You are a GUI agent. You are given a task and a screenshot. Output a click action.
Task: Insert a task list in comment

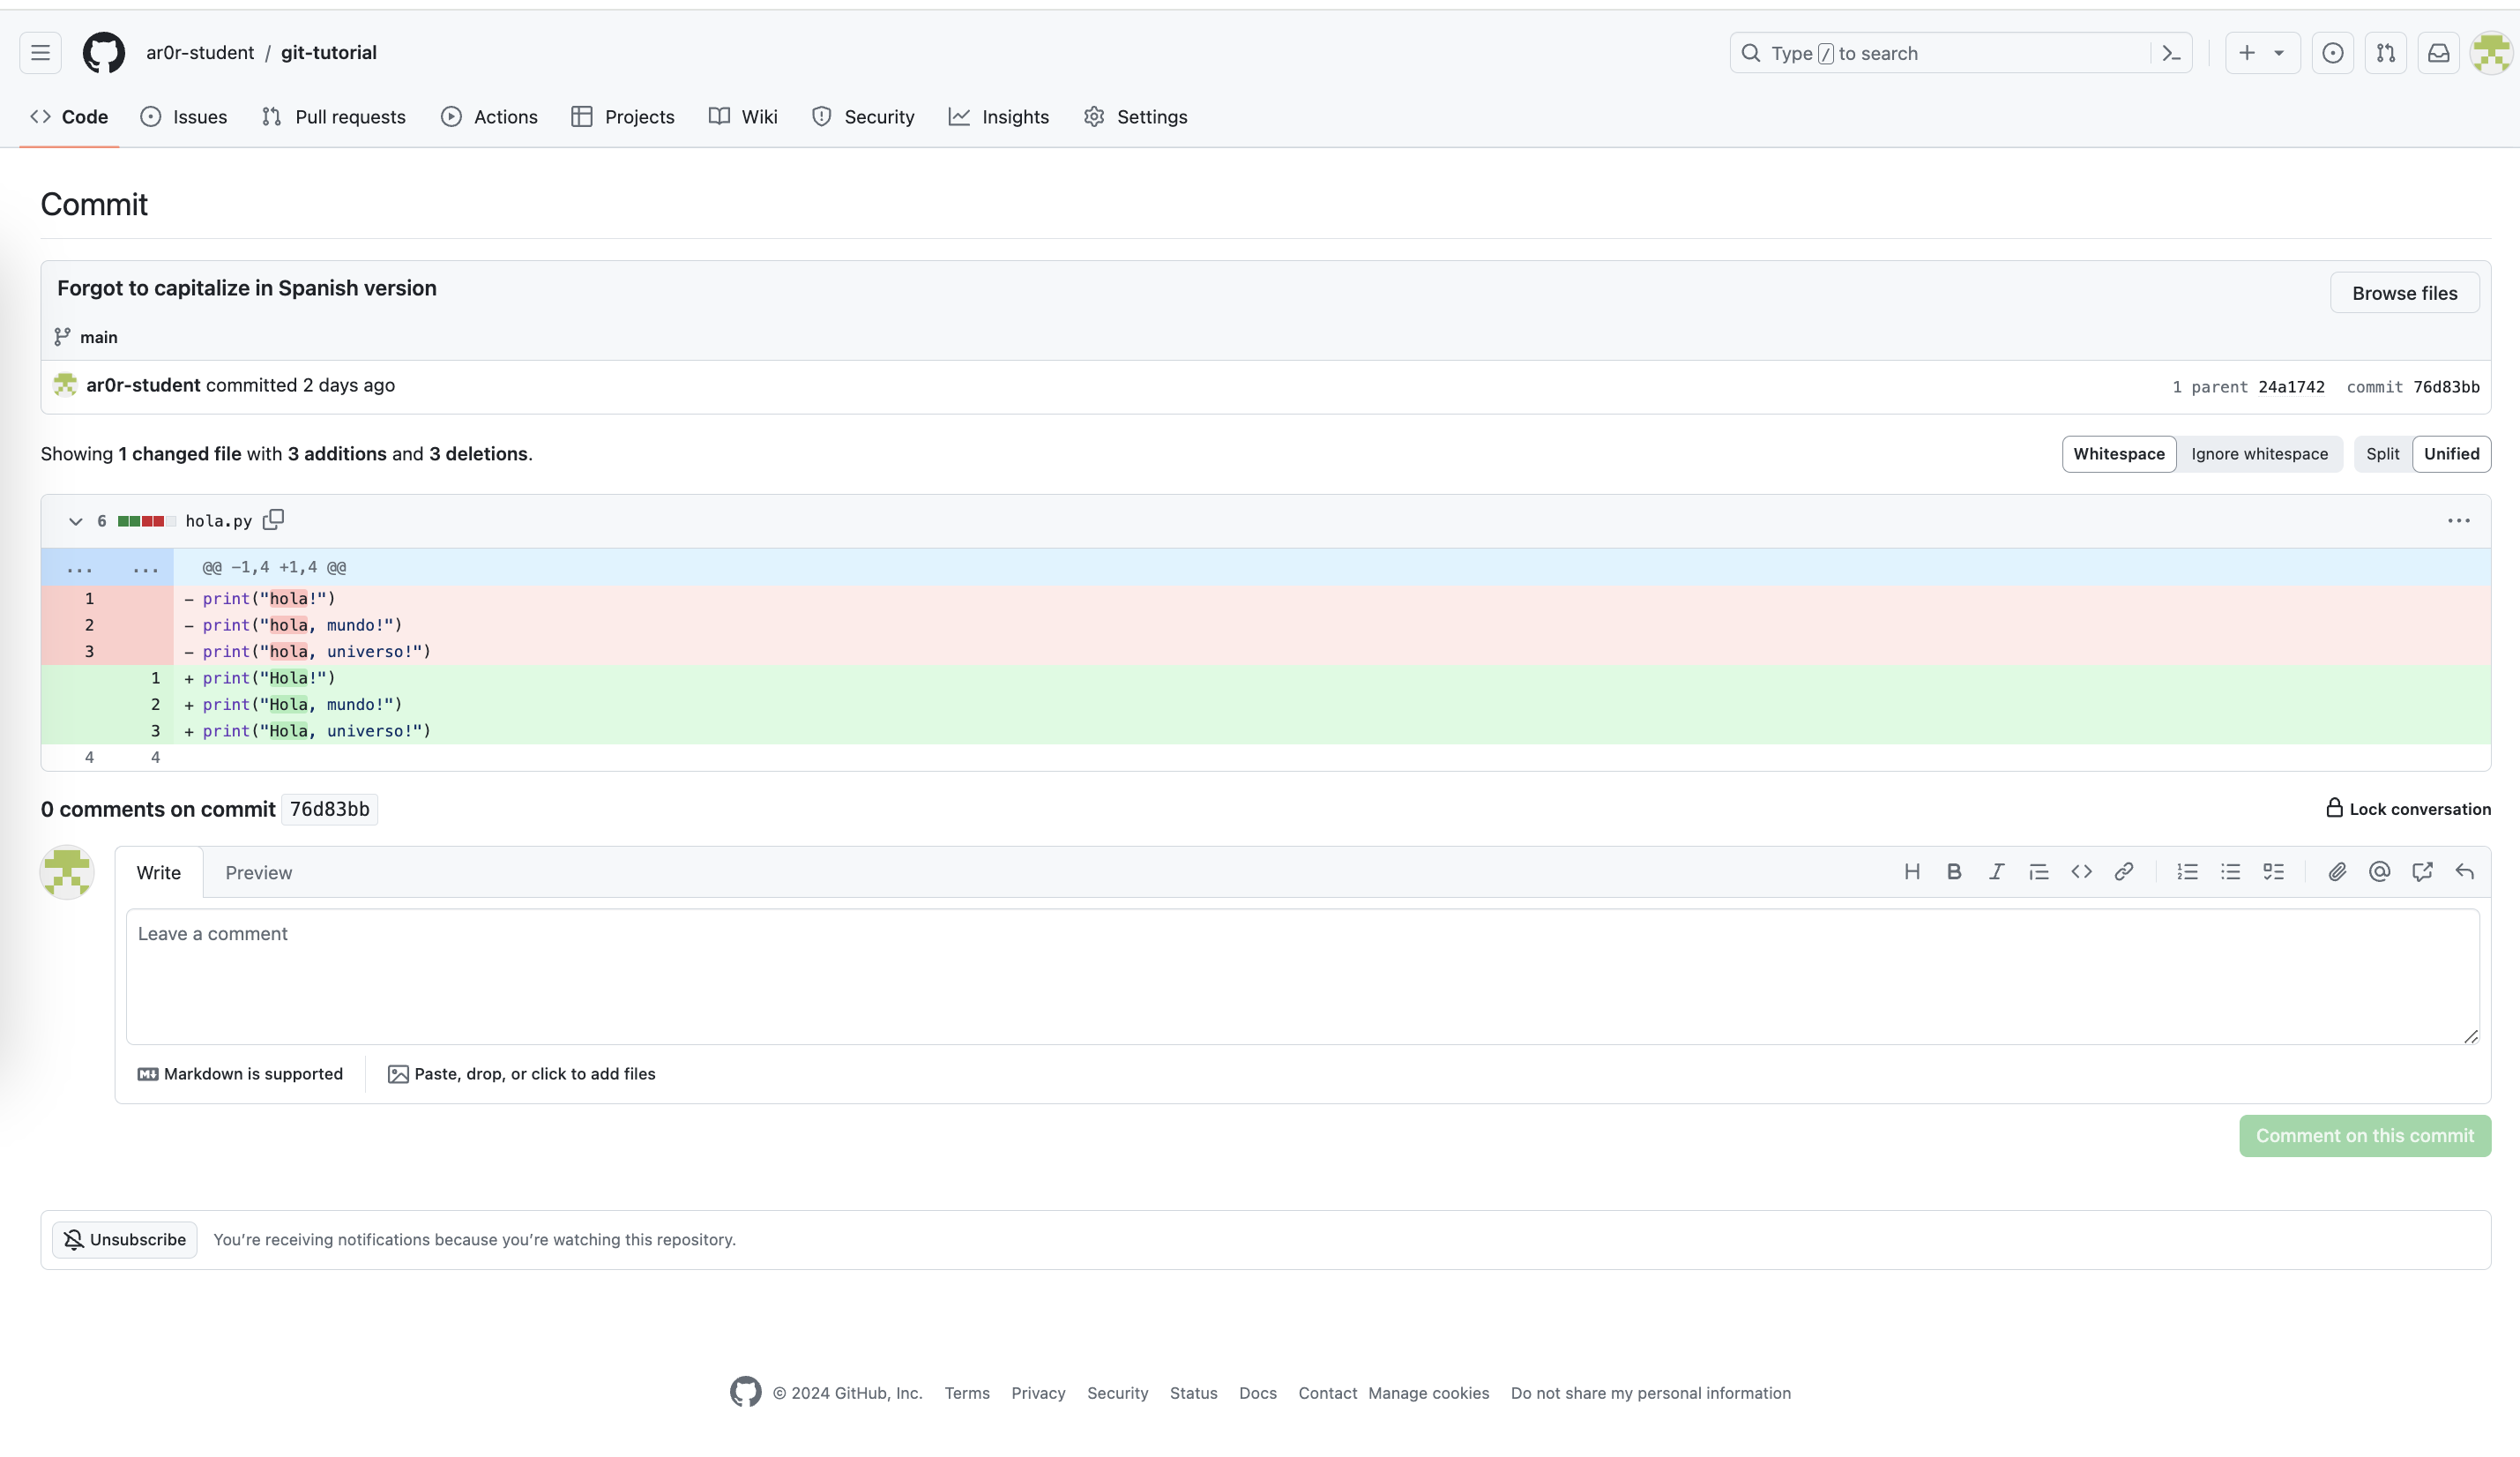(2273, 872)
